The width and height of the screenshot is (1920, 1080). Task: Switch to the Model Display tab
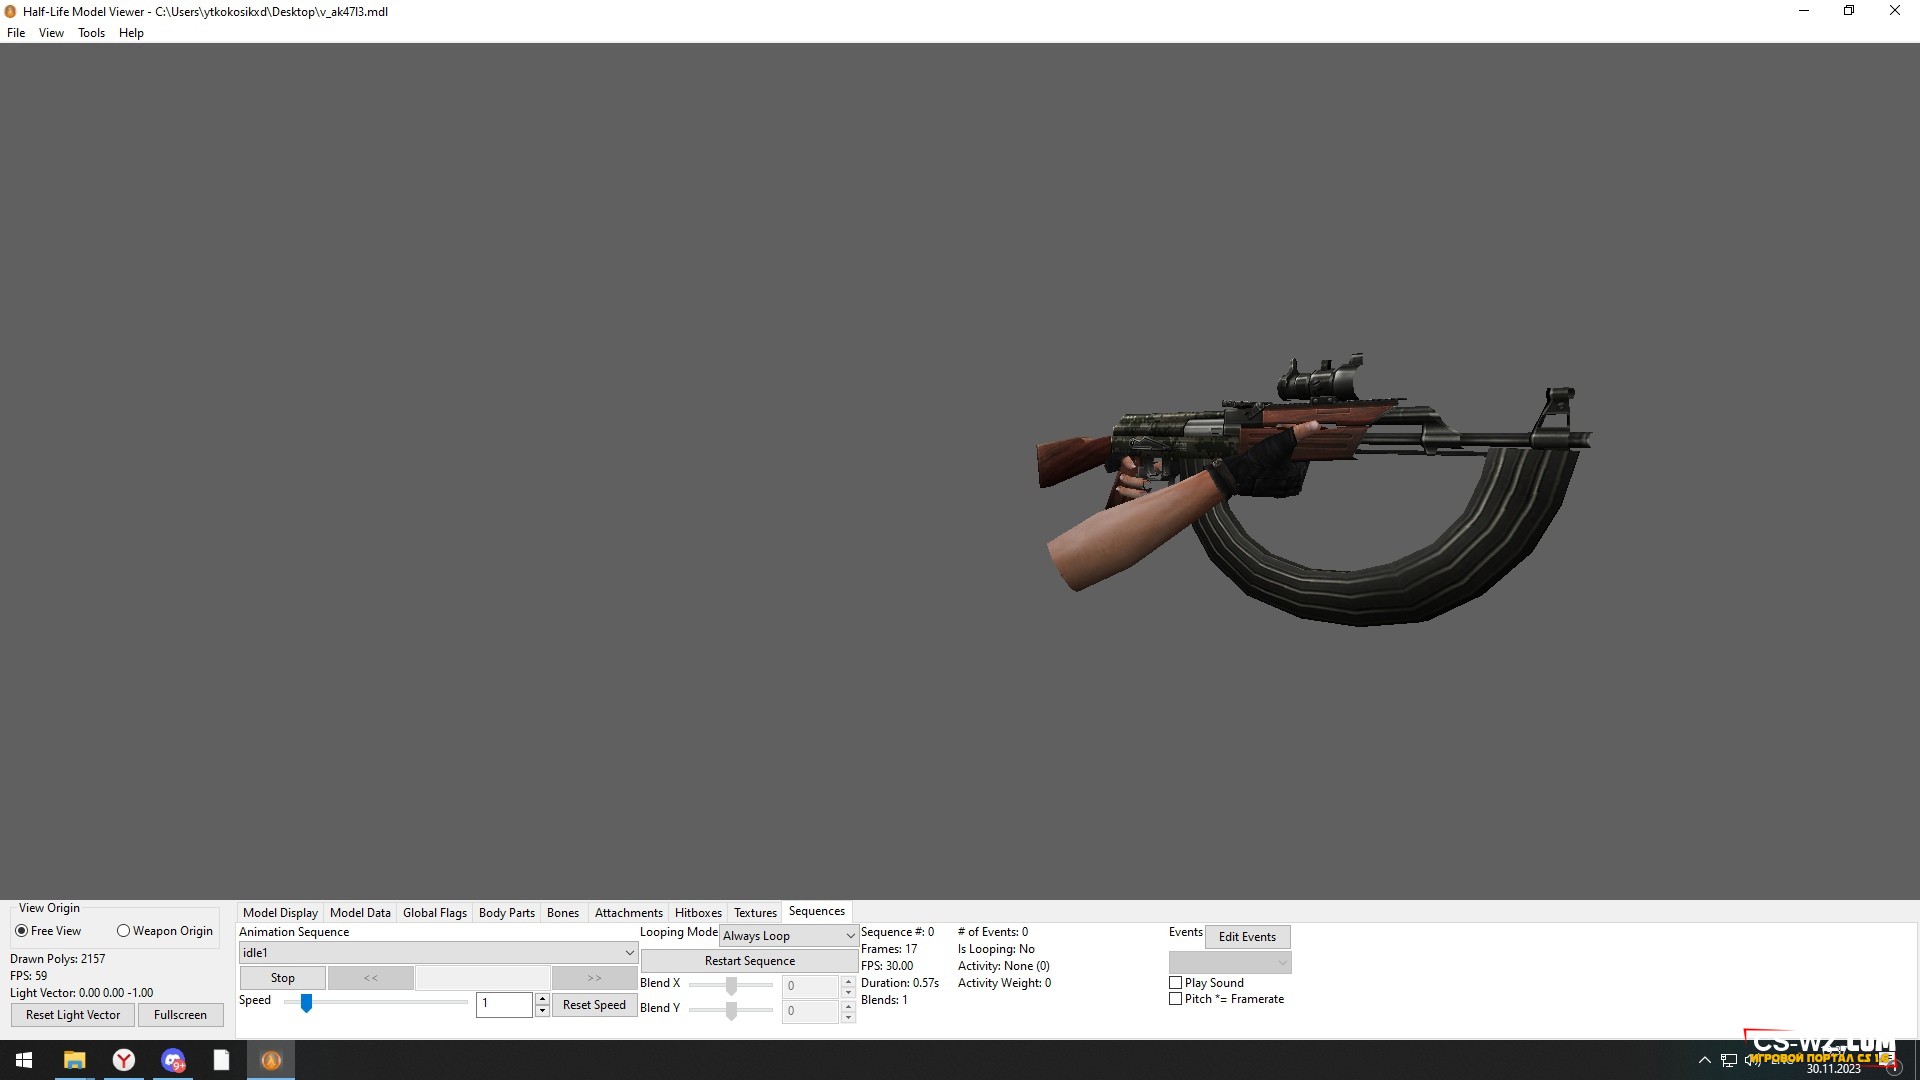coord(280,913)
